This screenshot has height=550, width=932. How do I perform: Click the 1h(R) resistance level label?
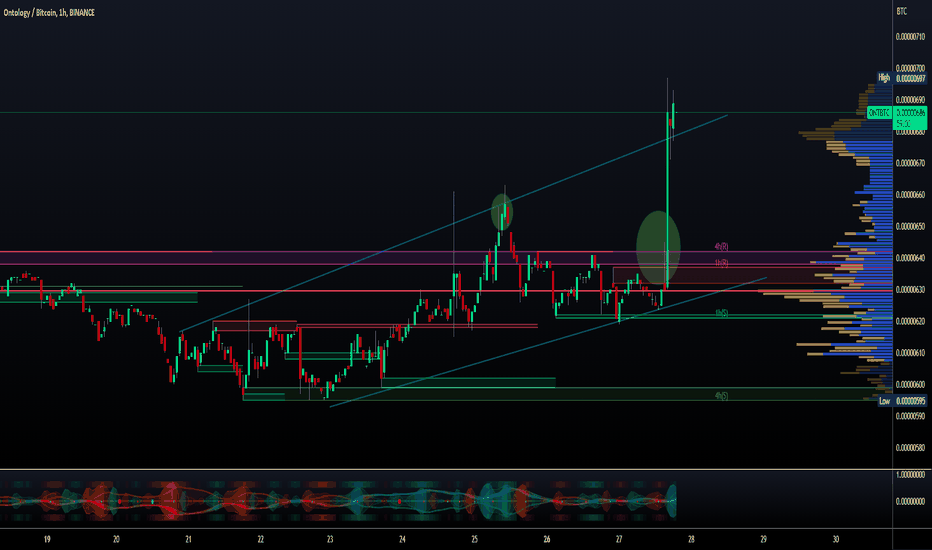coord(721,263)
